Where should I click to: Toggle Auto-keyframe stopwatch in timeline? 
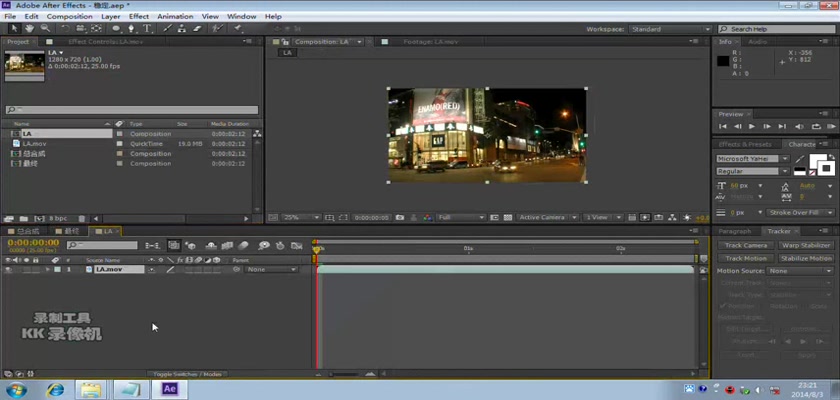280,245
